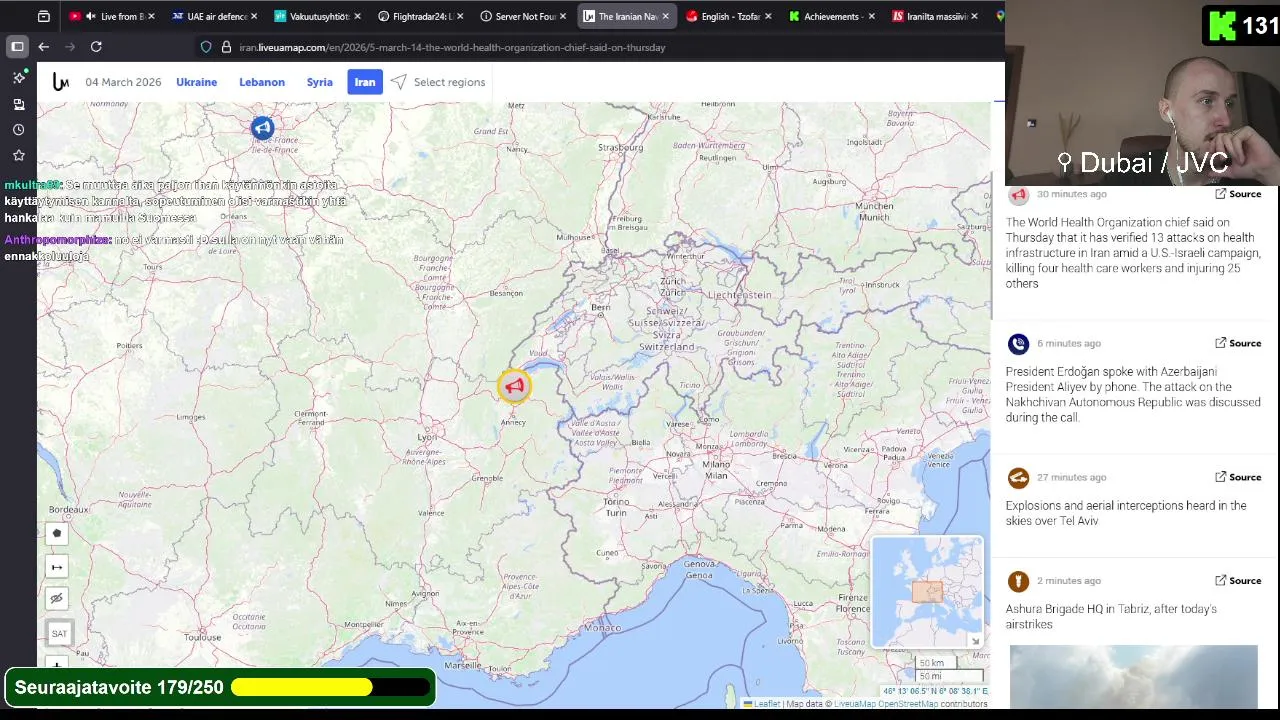Click the Ashura Brigade post source avatar icon

(x=1018, y=581)
